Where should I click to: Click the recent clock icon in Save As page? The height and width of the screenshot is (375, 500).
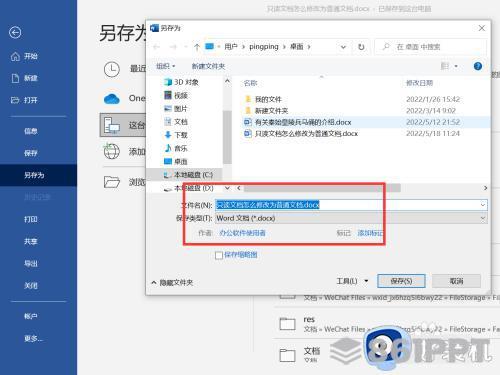tap(112, 69)
